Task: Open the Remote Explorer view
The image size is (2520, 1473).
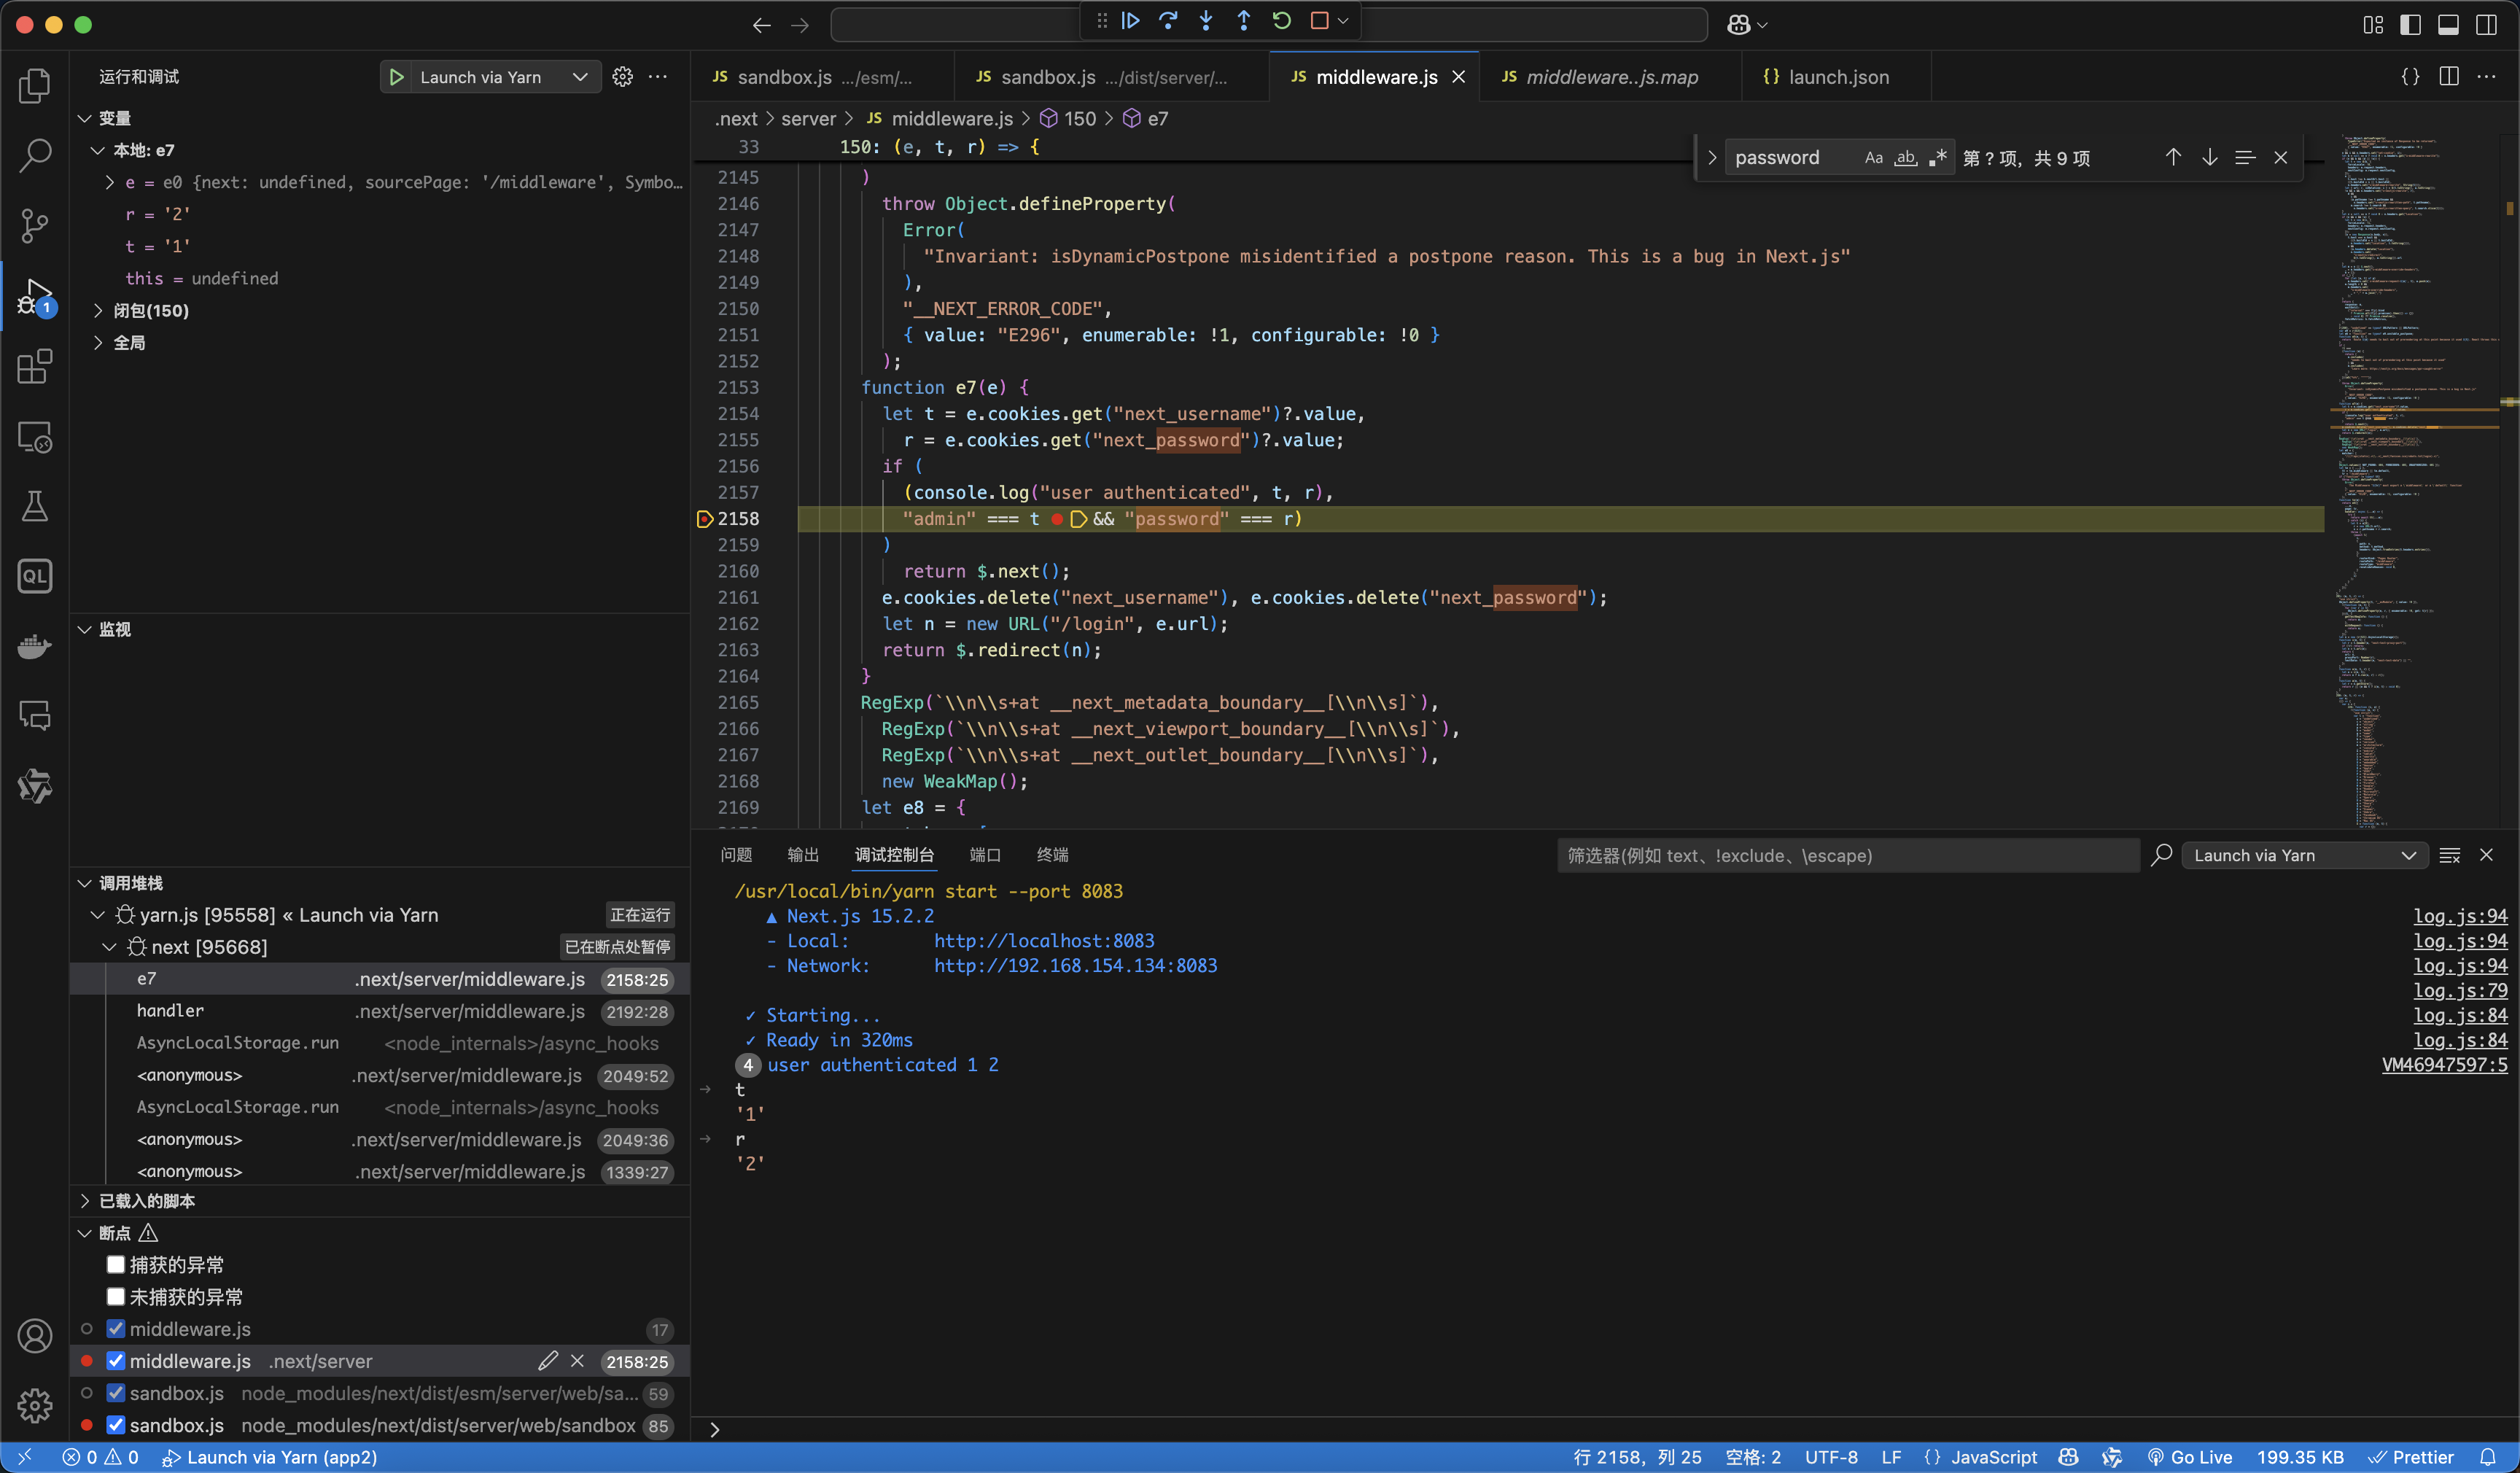Action: [x=34, y=437]
